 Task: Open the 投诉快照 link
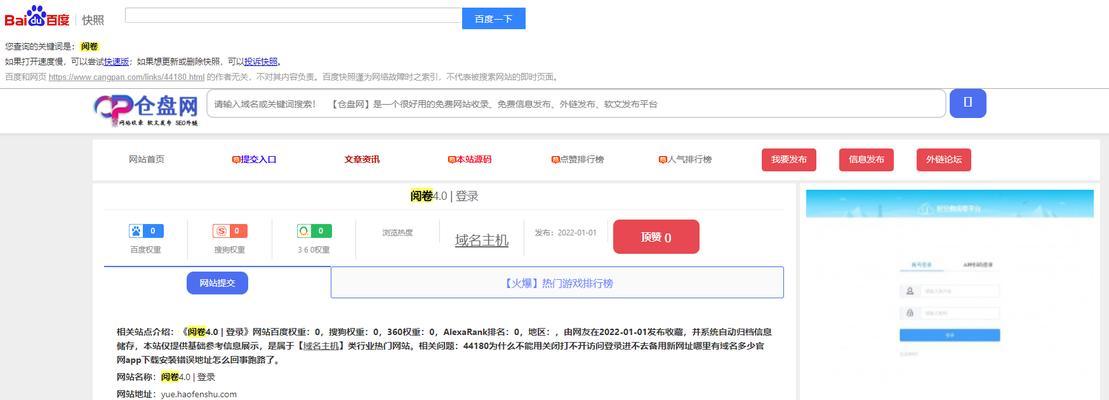261,61
